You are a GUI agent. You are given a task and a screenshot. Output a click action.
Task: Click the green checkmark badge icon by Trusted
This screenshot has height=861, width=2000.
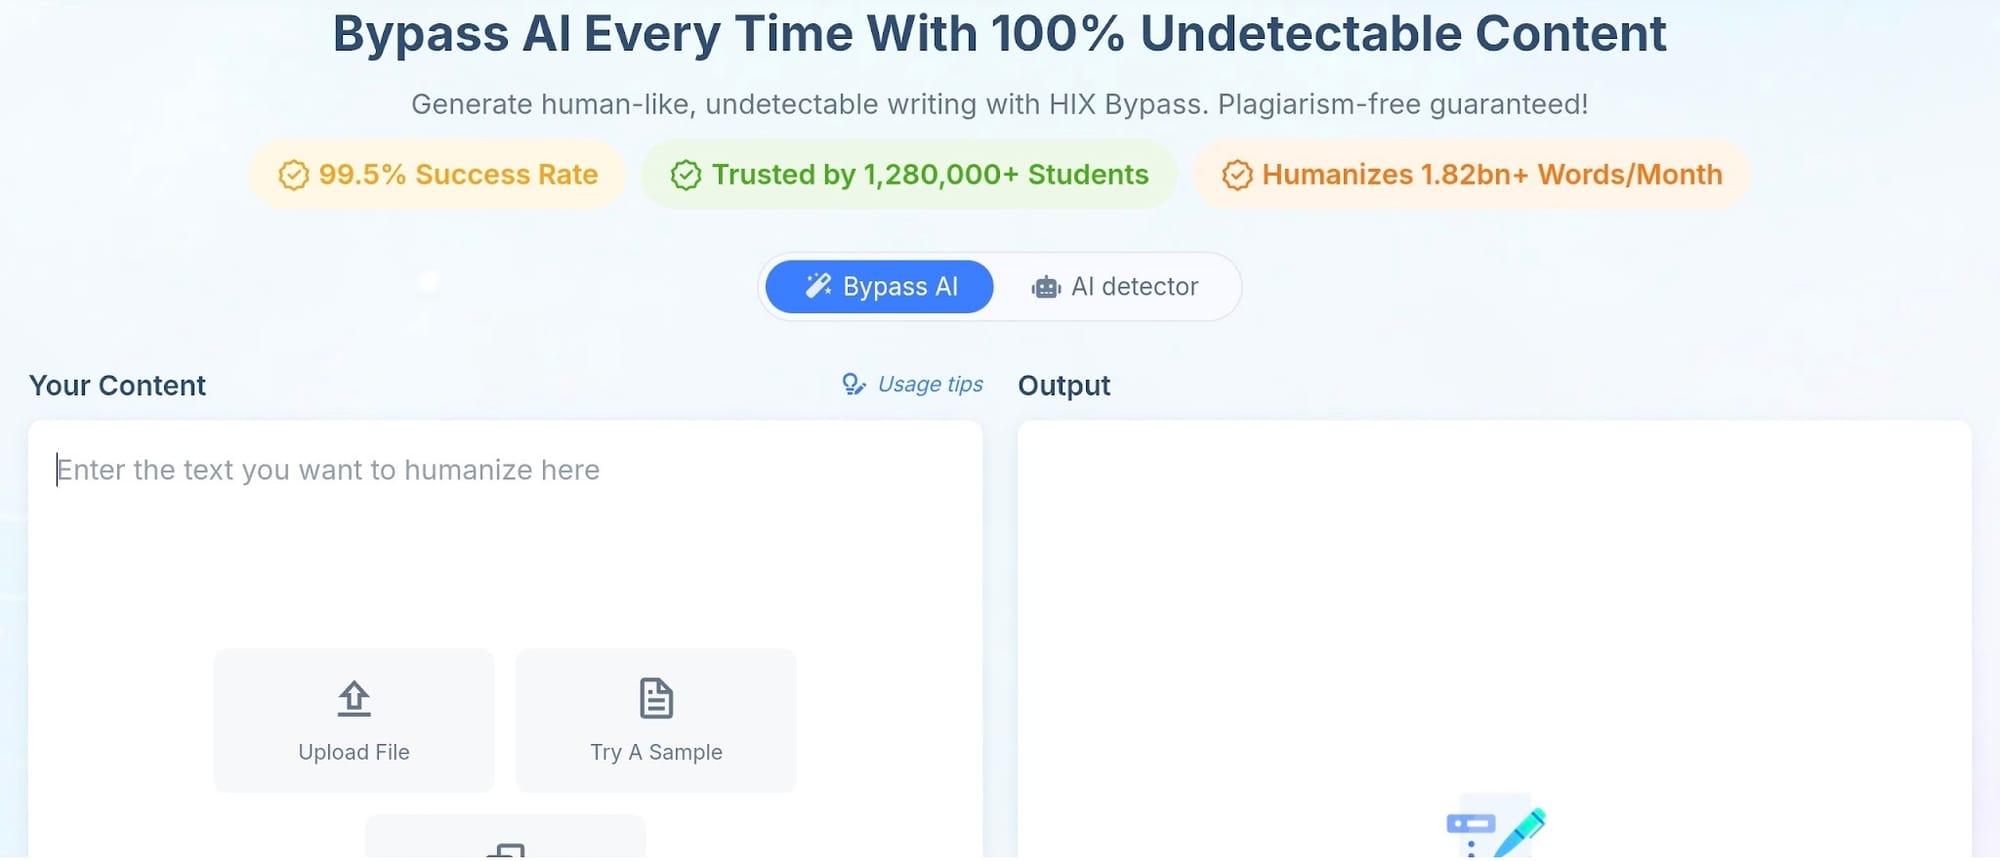(x=686, y=175)
